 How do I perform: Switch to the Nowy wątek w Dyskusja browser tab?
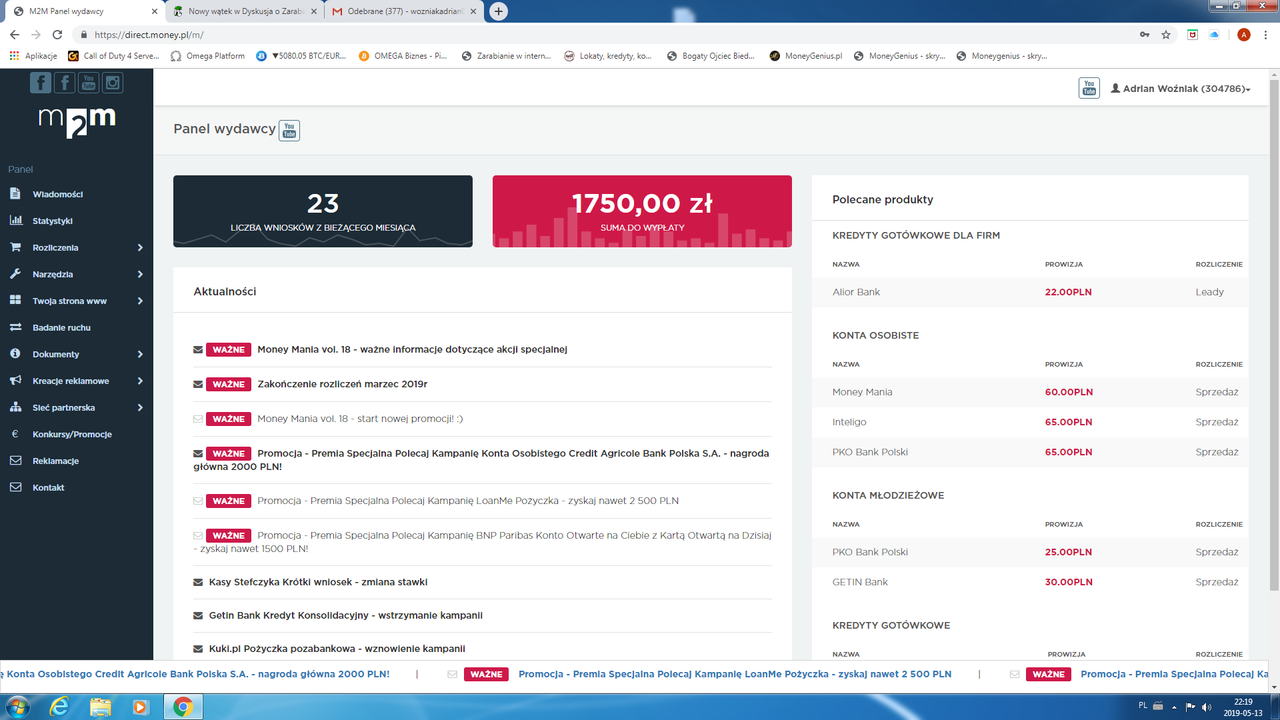[244, 11]
